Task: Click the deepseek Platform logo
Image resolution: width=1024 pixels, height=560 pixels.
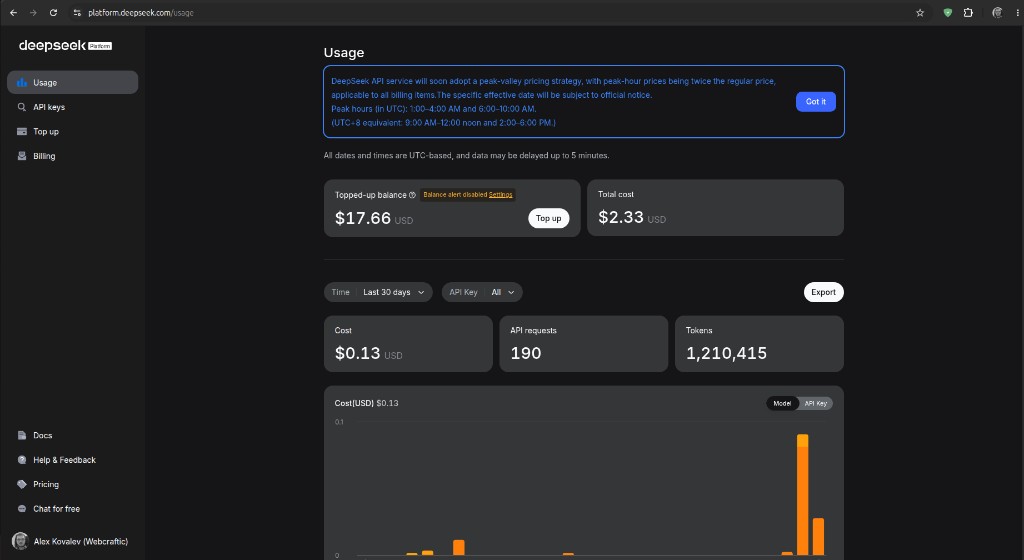Action: [x=65, y=46]
